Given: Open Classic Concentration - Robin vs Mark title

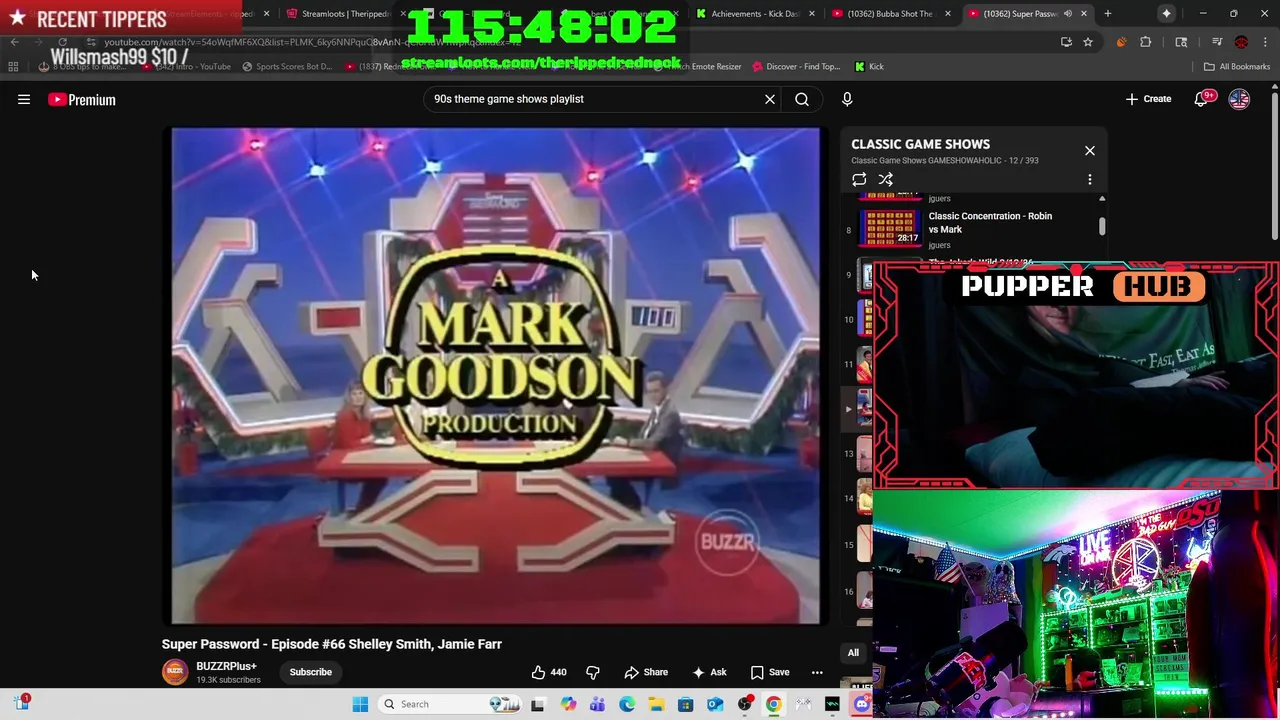Looking at the screenshot, I should (990, 223).
